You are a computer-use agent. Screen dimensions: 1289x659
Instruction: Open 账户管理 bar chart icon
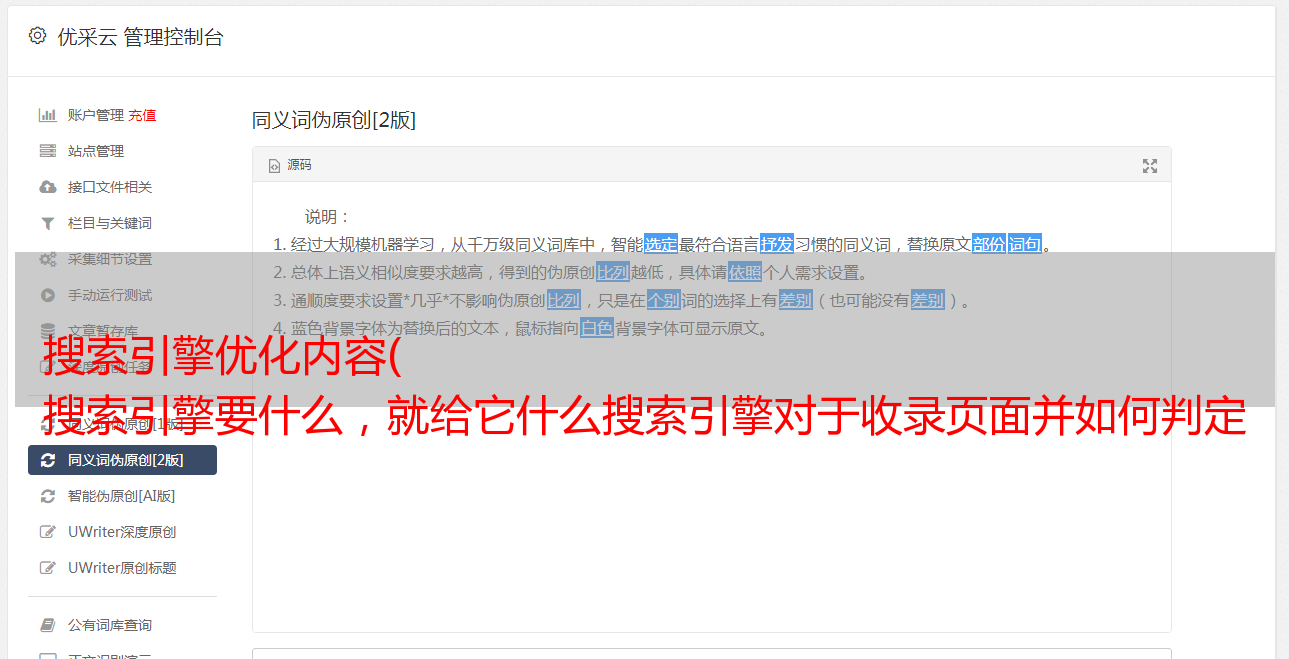click(x=47, y=115)
